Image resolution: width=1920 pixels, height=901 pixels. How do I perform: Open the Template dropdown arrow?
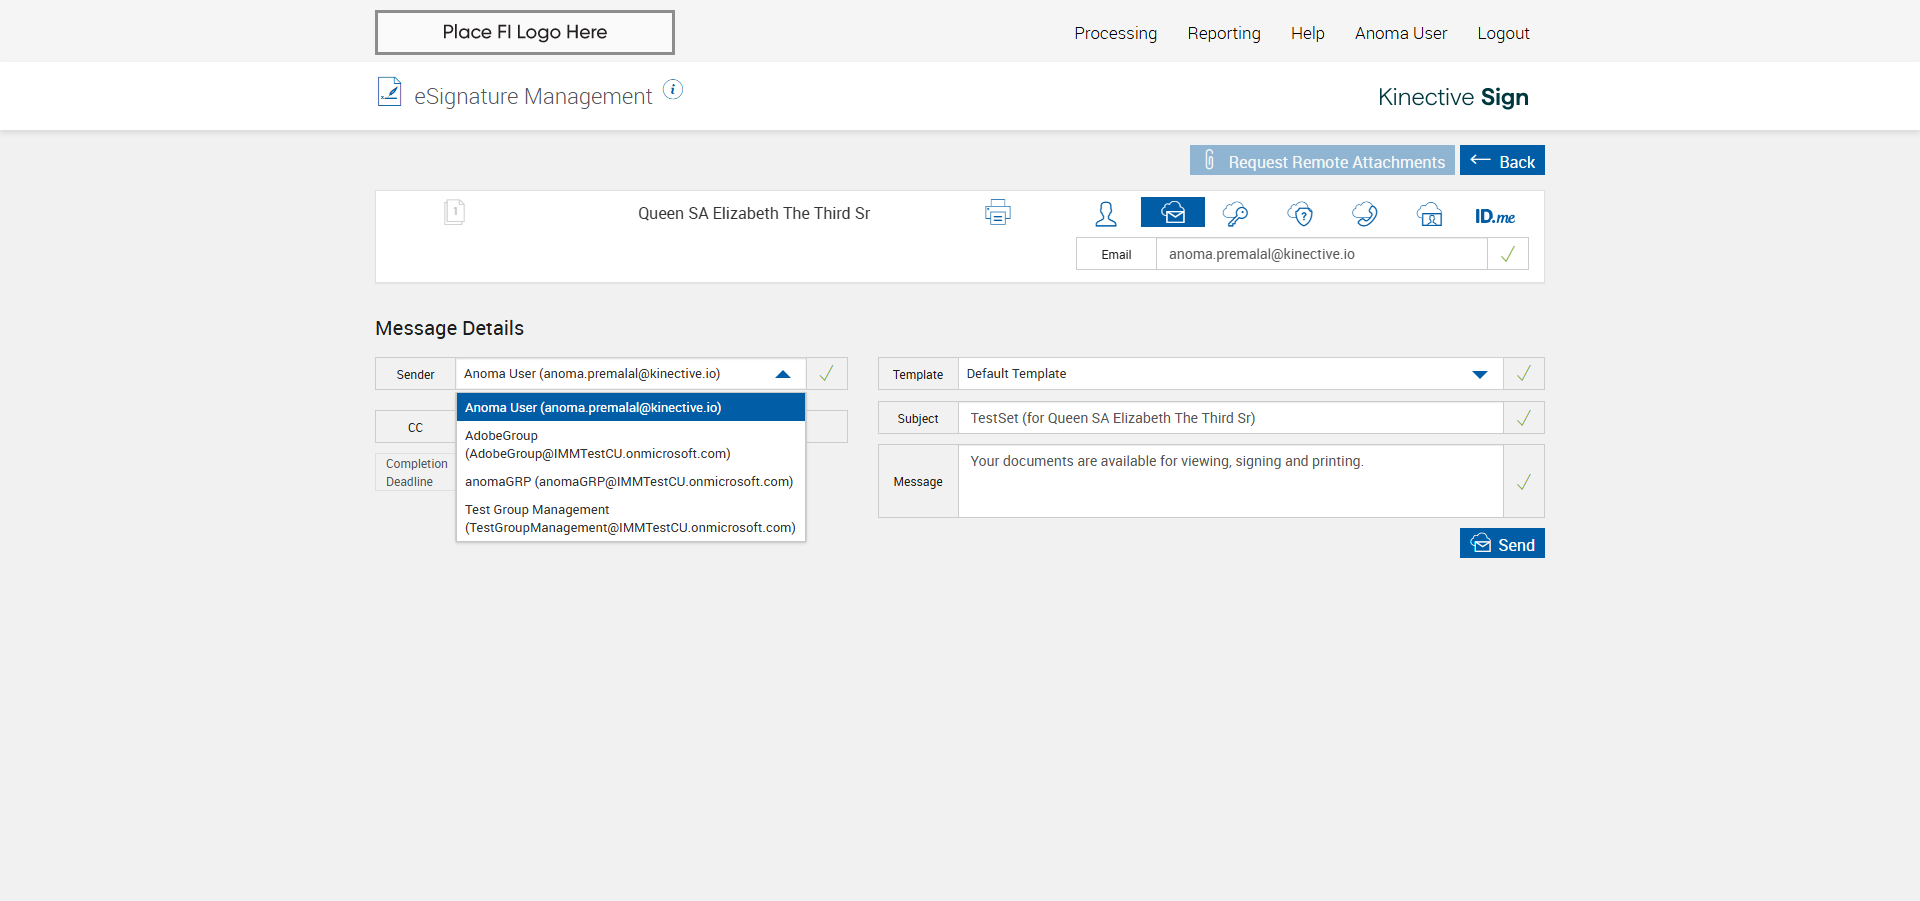(1480, 374)
